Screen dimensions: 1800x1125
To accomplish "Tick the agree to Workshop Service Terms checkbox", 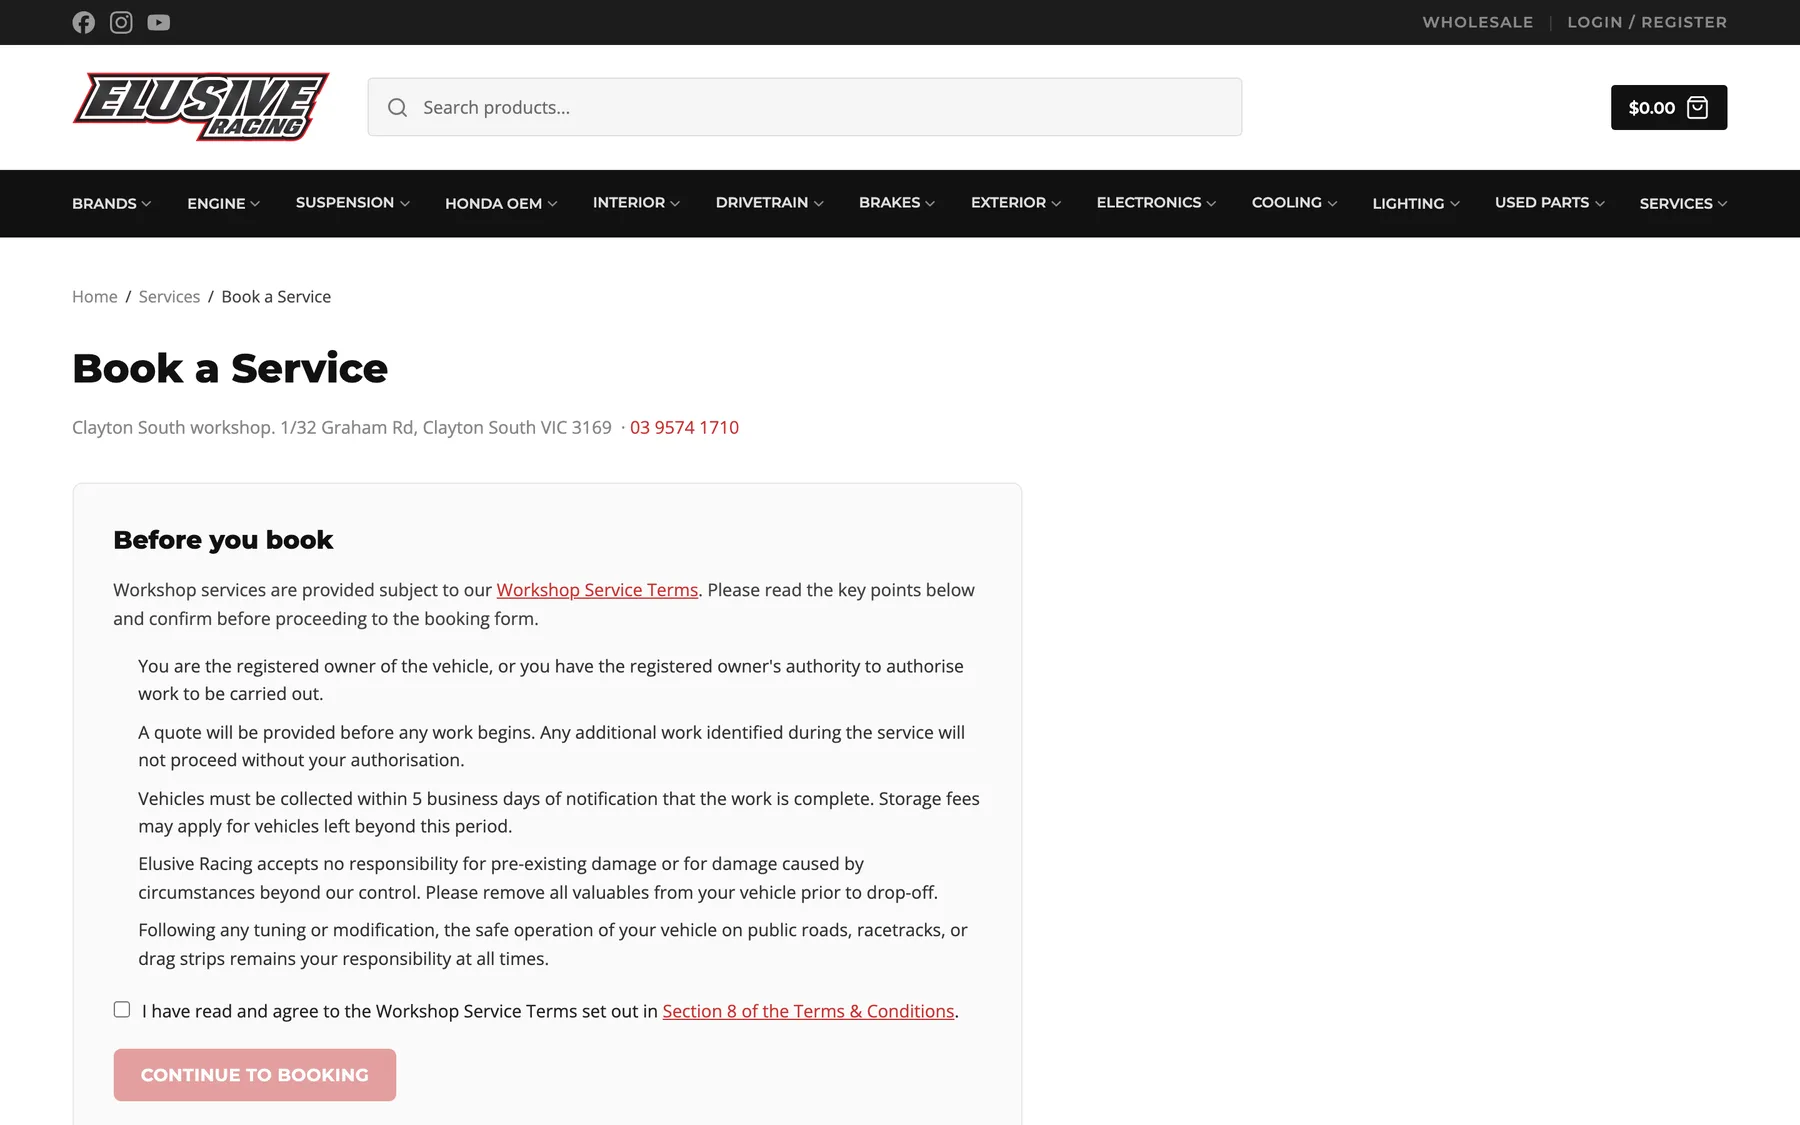I will [122, 1010].
